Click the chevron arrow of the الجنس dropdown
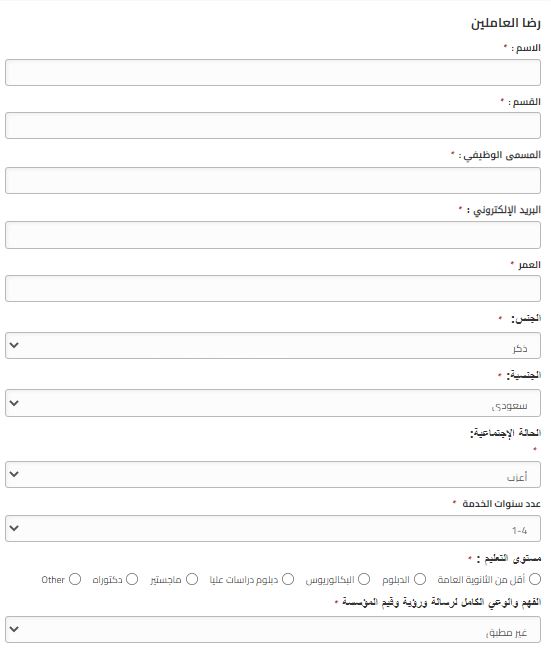This screenshot has height=650, width=551. (x=14, y=345)
